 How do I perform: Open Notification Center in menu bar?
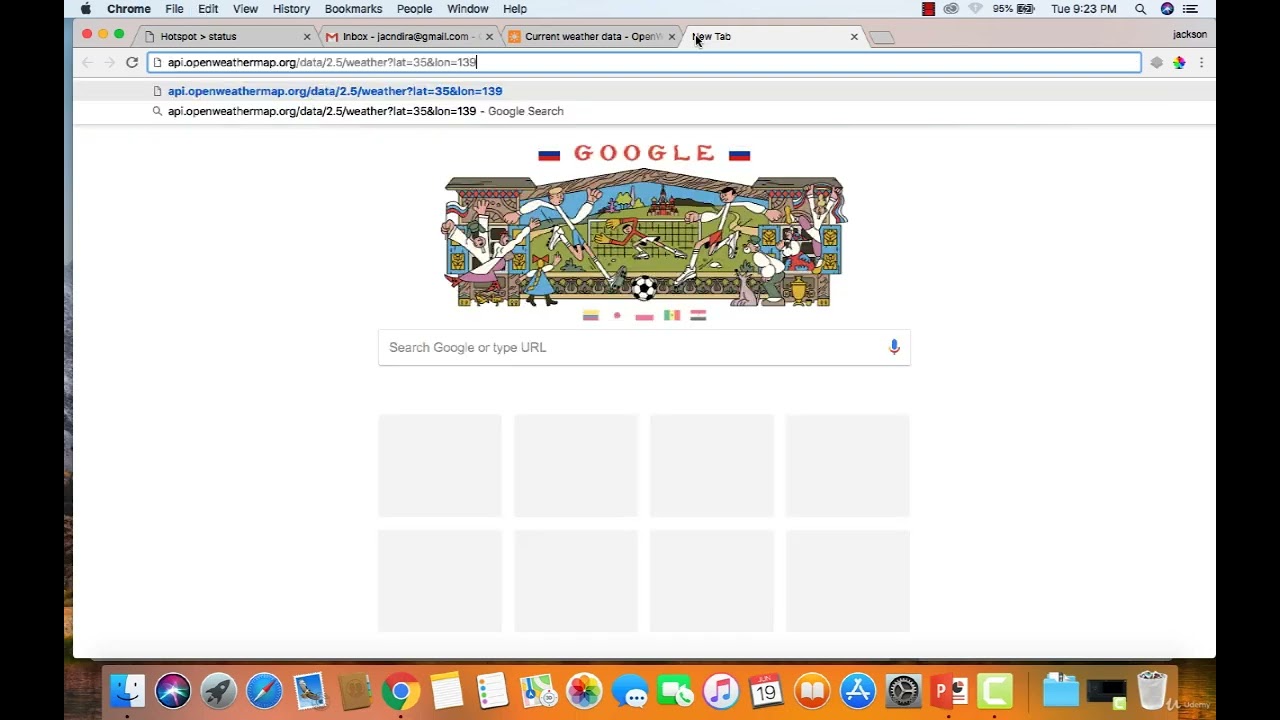1190,9
